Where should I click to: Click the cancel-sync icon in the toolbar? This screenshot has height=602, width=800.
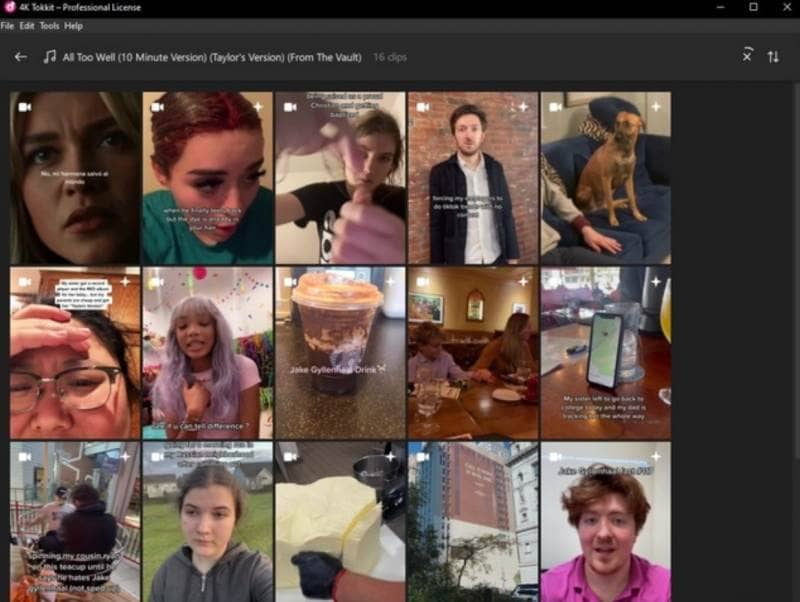(747, 55)
